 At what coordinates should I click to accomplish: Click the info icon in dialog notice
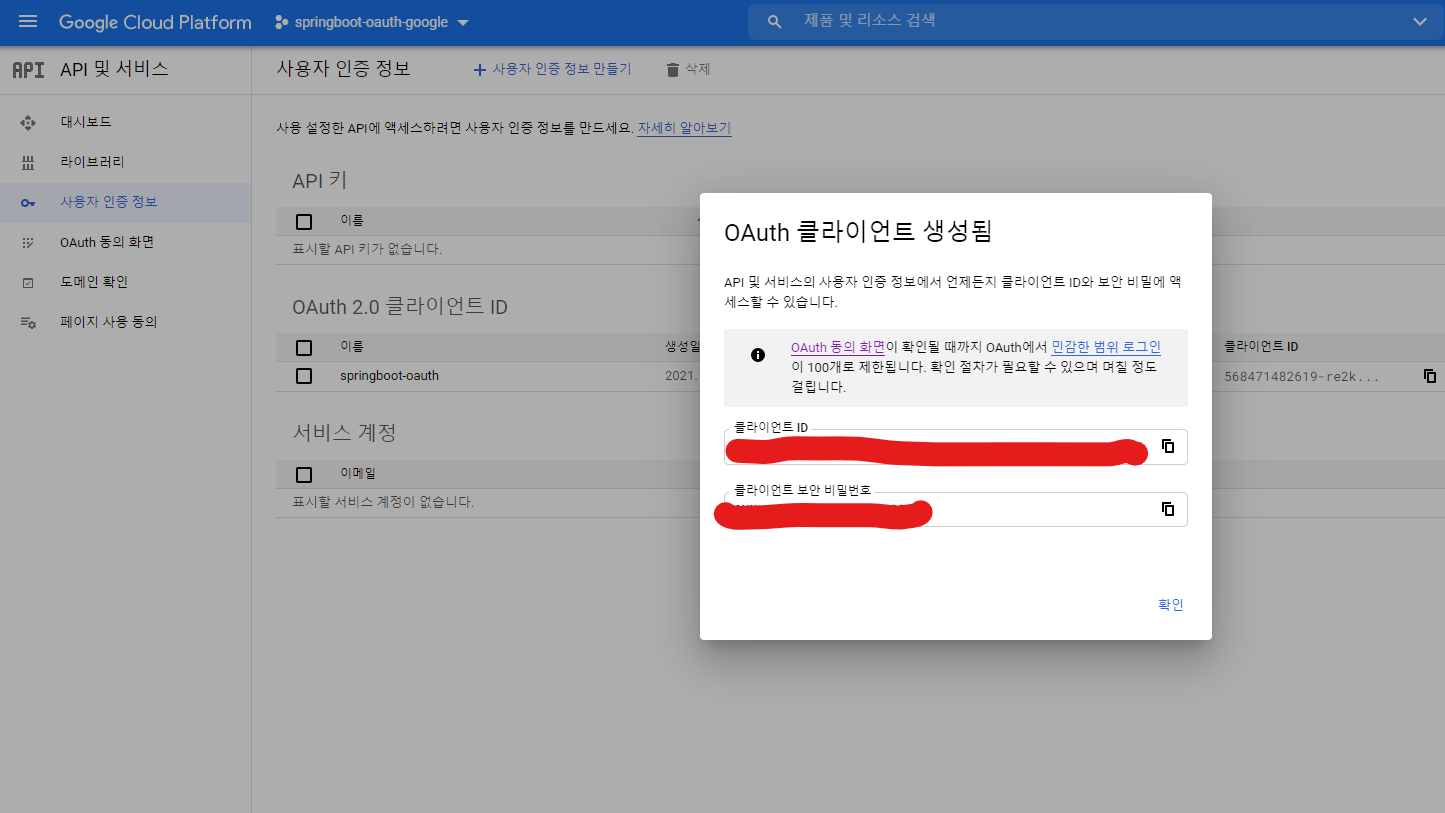tap(758, 354)
